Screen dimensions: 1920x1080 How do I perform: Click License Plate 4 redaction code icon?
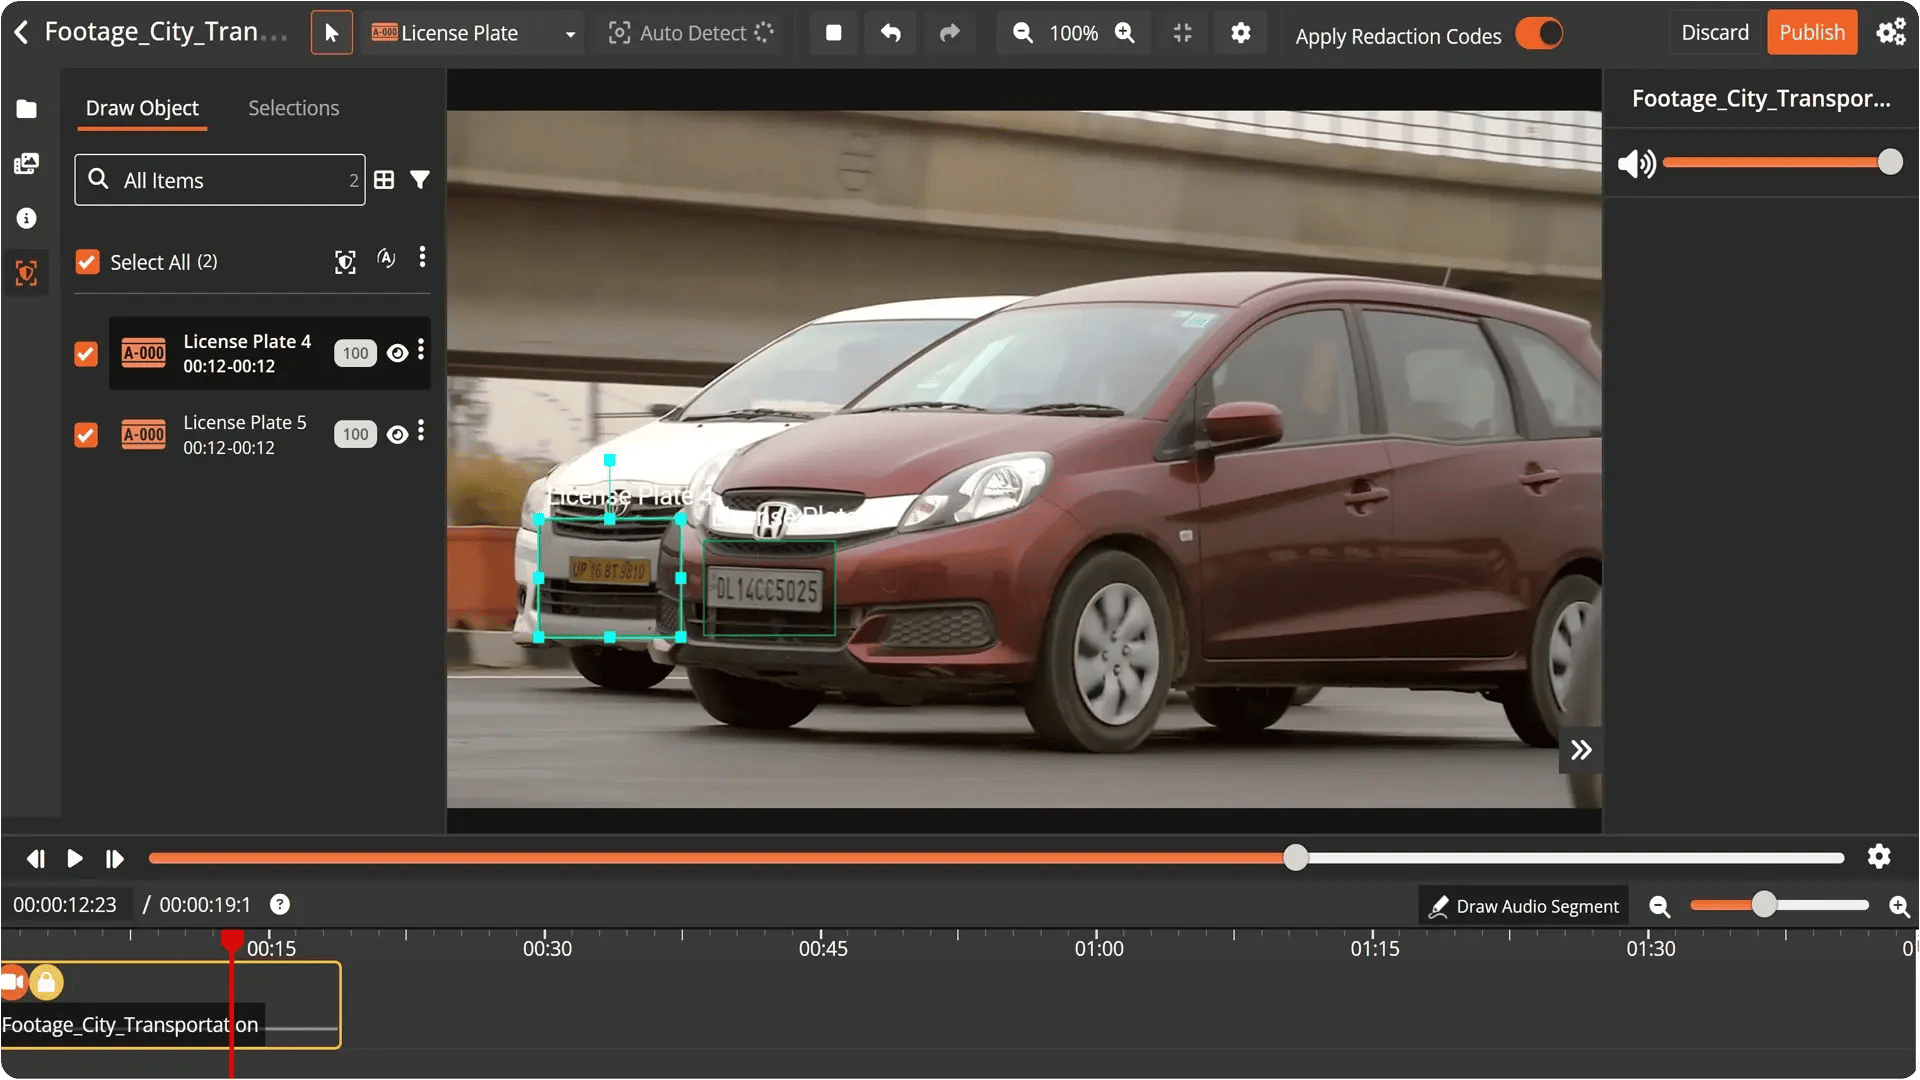[x=144, y=353]
